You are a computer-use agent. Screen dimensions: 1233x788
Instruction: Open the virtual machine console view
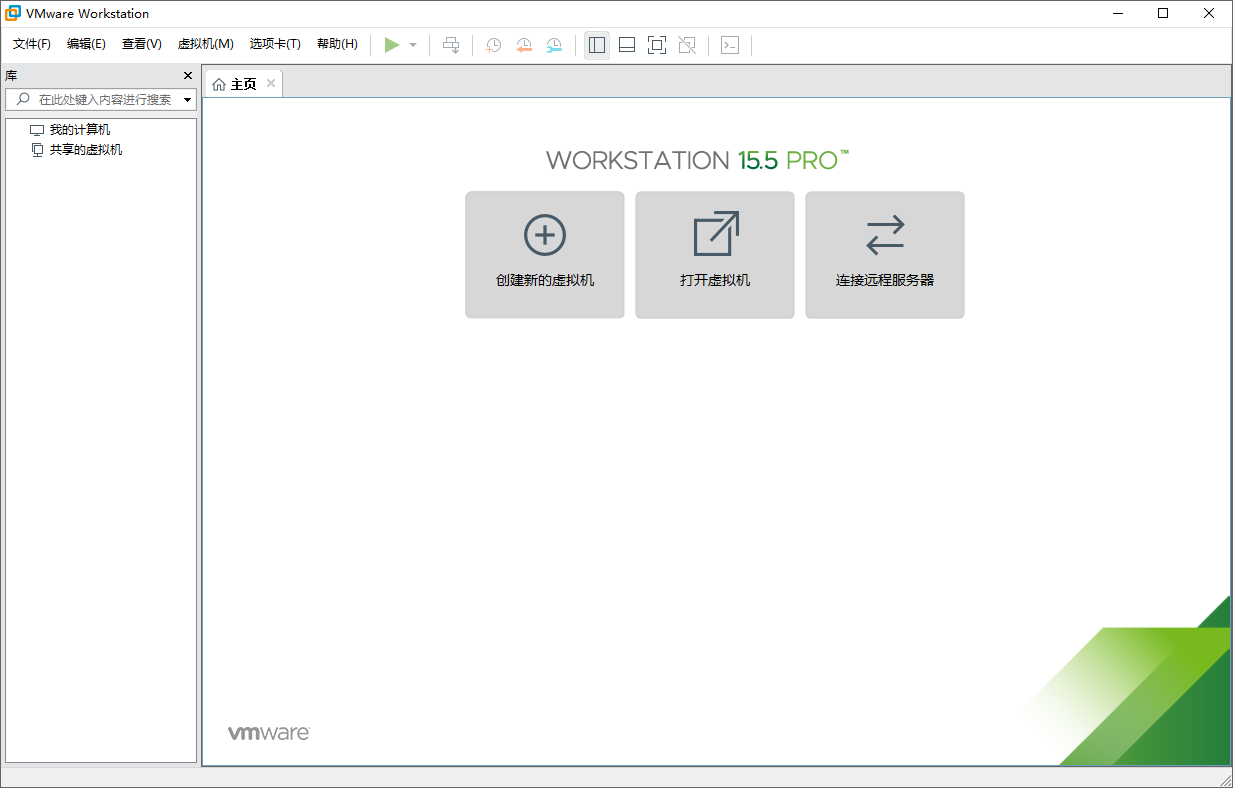[730, 44]
